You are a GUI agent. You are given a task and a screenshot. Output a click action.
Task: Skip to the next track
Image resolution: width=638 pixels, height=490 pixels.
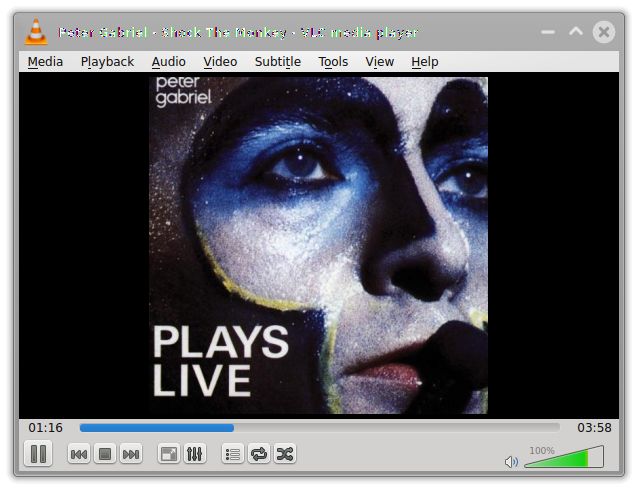131,454
